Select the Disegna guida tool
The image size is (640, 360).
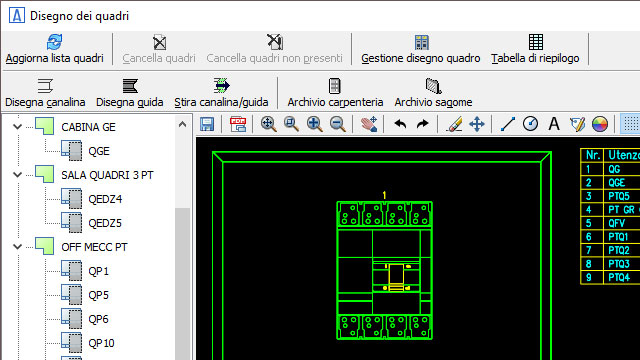pos(130,93)
